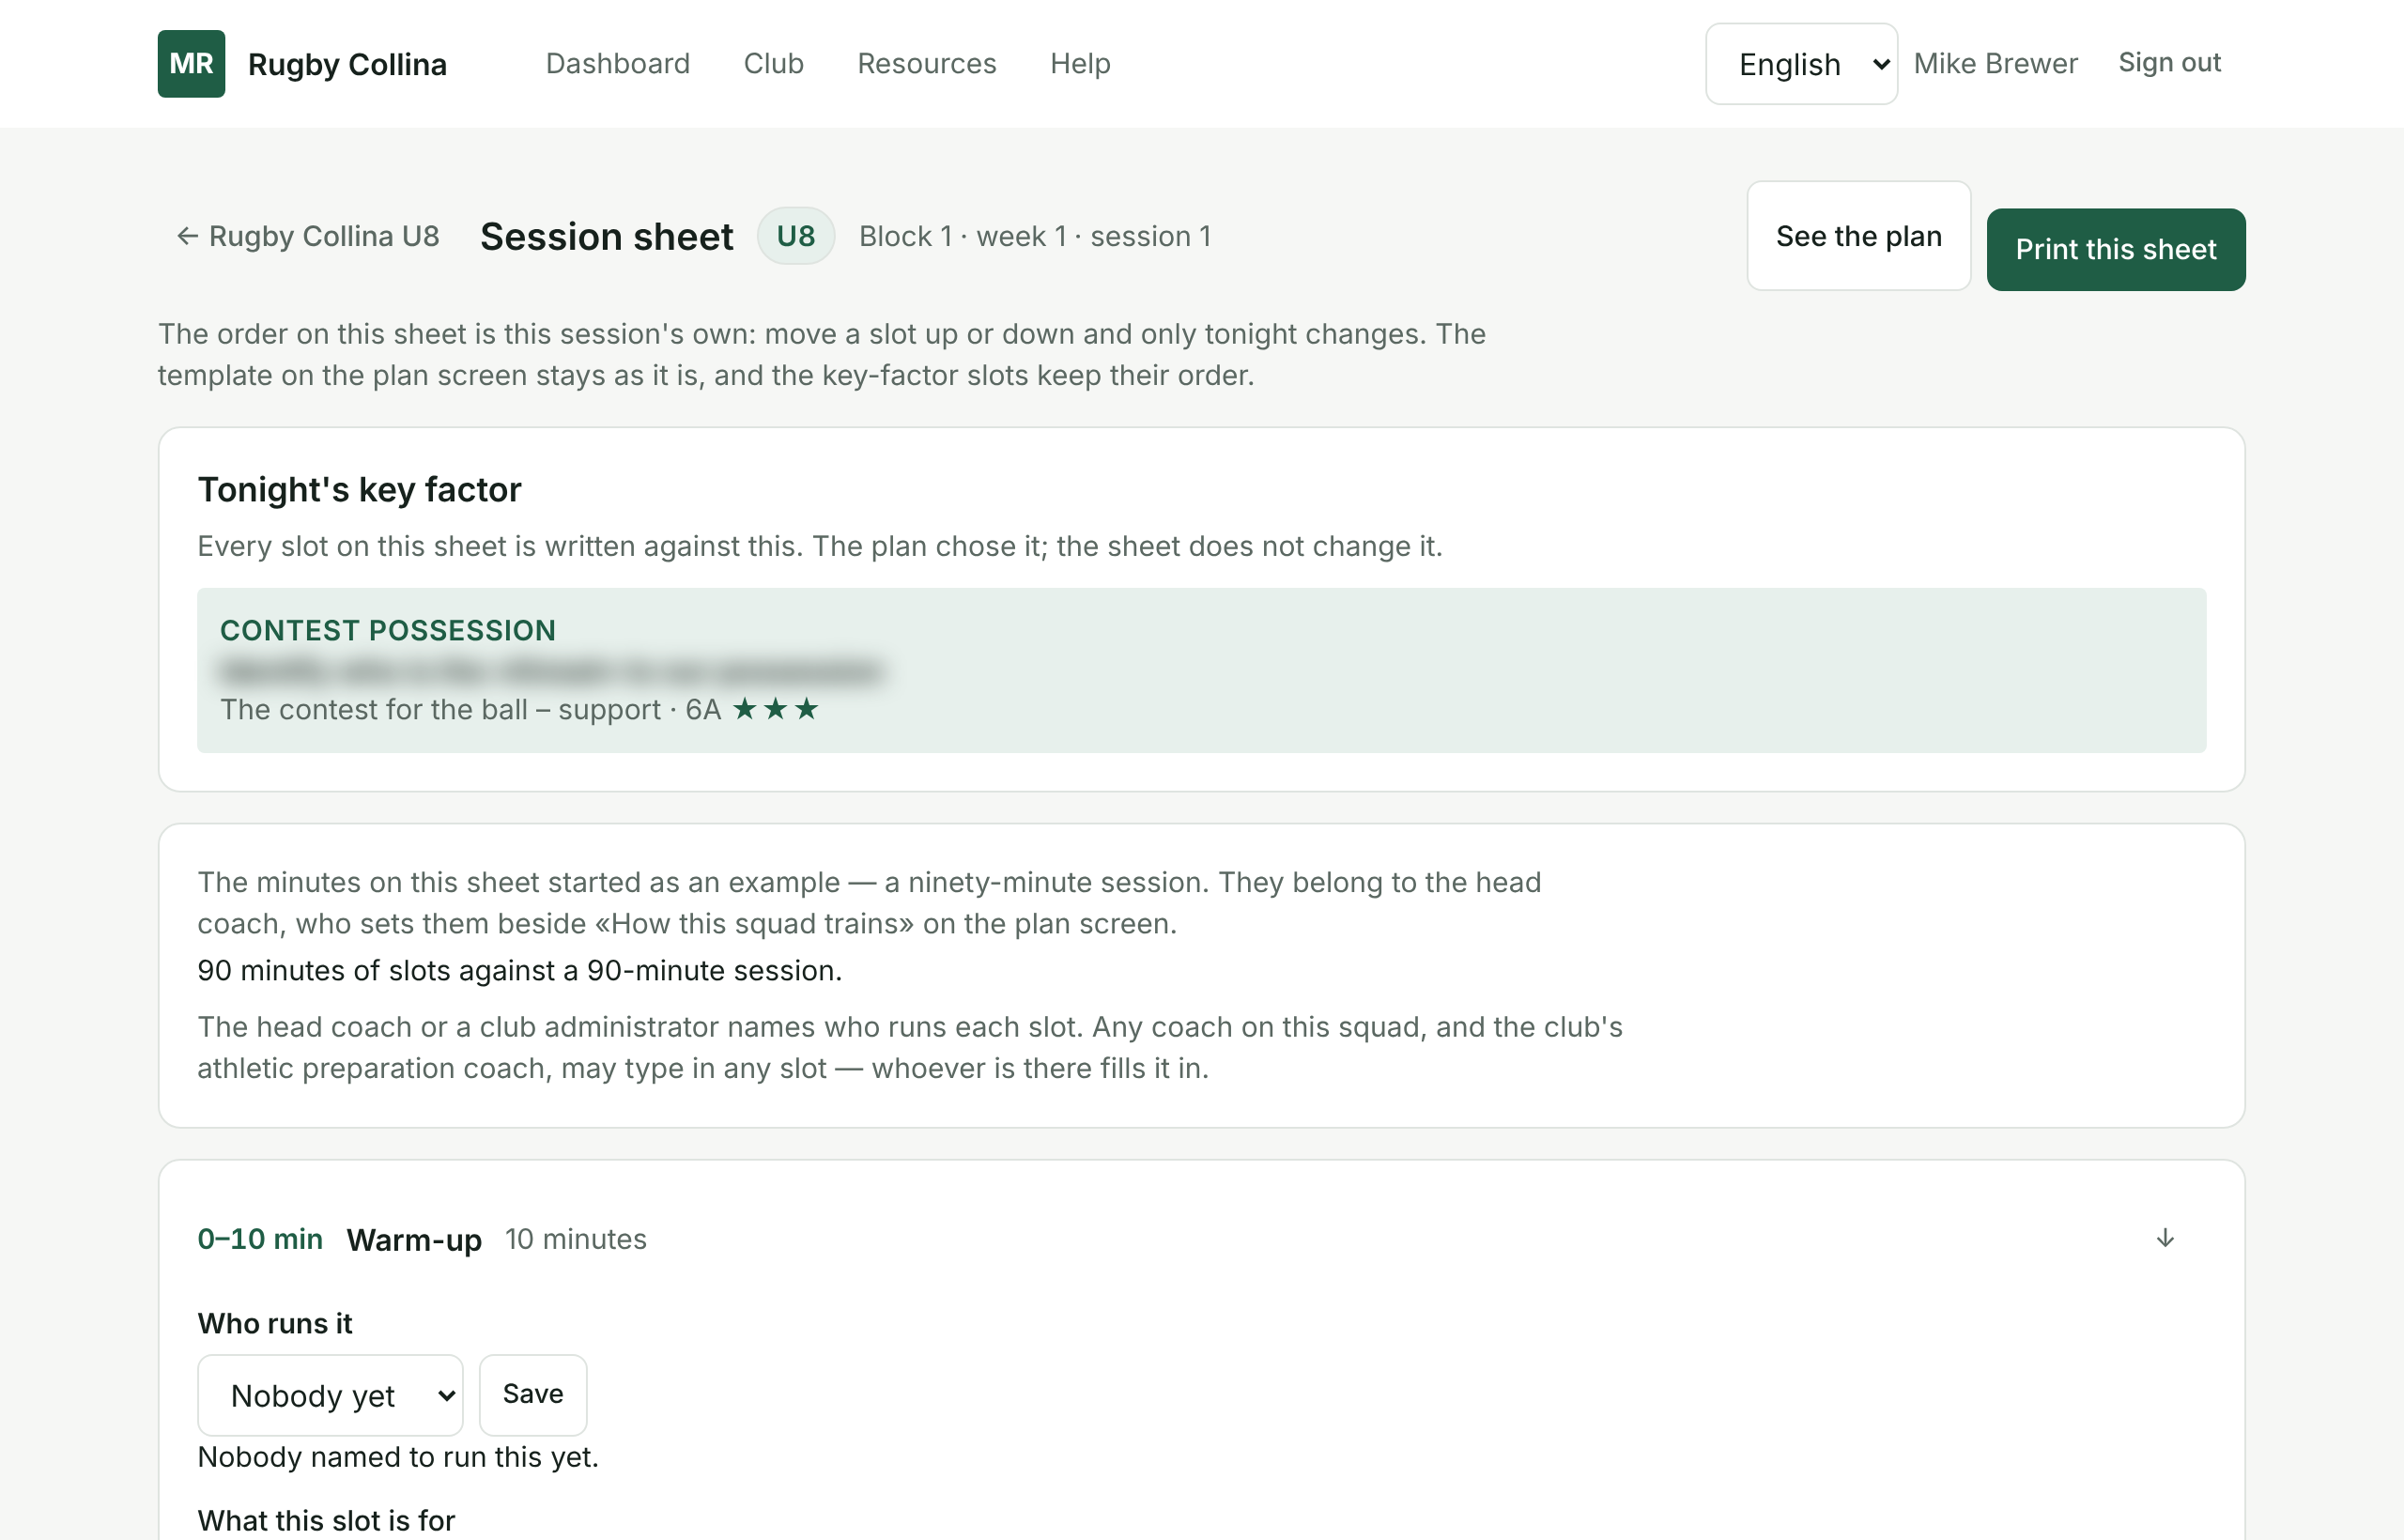Image resolution: width=2404 pixels, height=1540 pixels.
Task: Go back to Rugby Collina U8
Action: [x=308, y=236]
